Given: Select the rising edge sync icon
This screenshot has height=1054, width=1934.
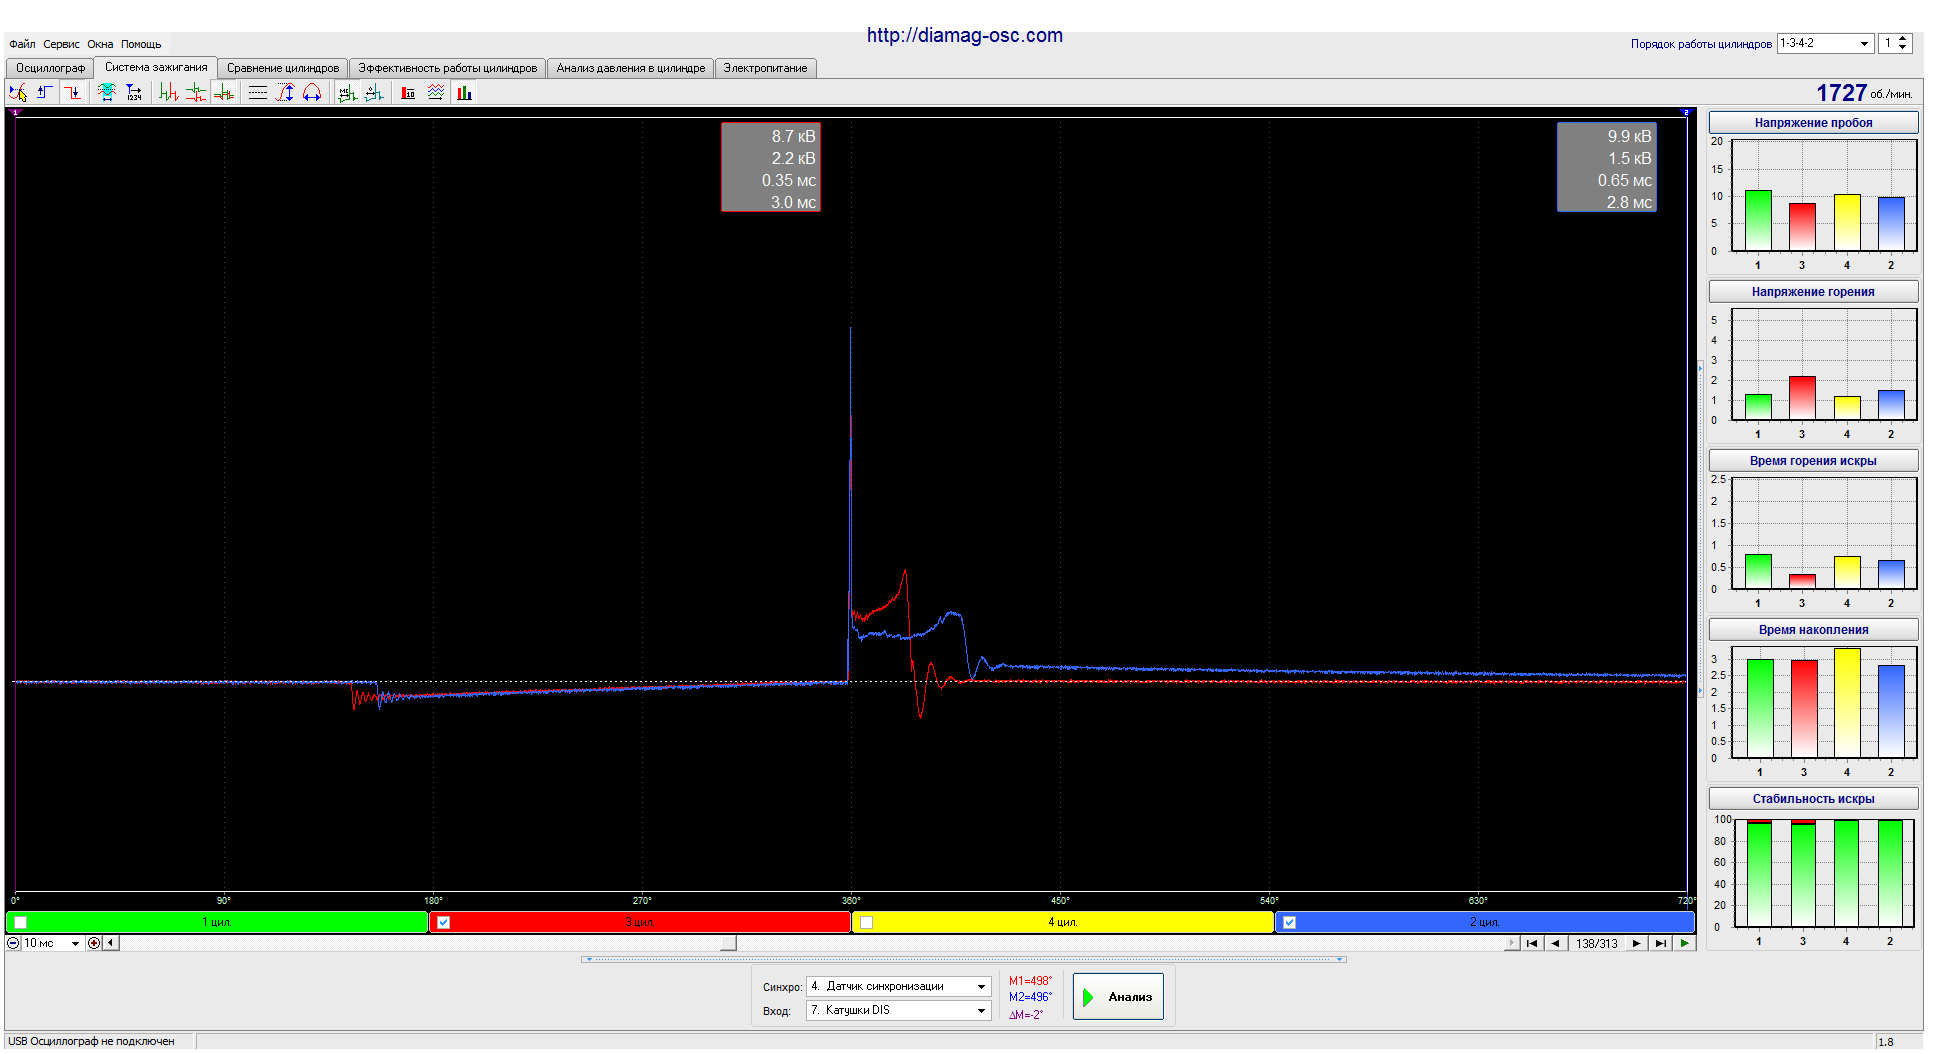Looking at the screenshot, I should [x=45, y=93].
